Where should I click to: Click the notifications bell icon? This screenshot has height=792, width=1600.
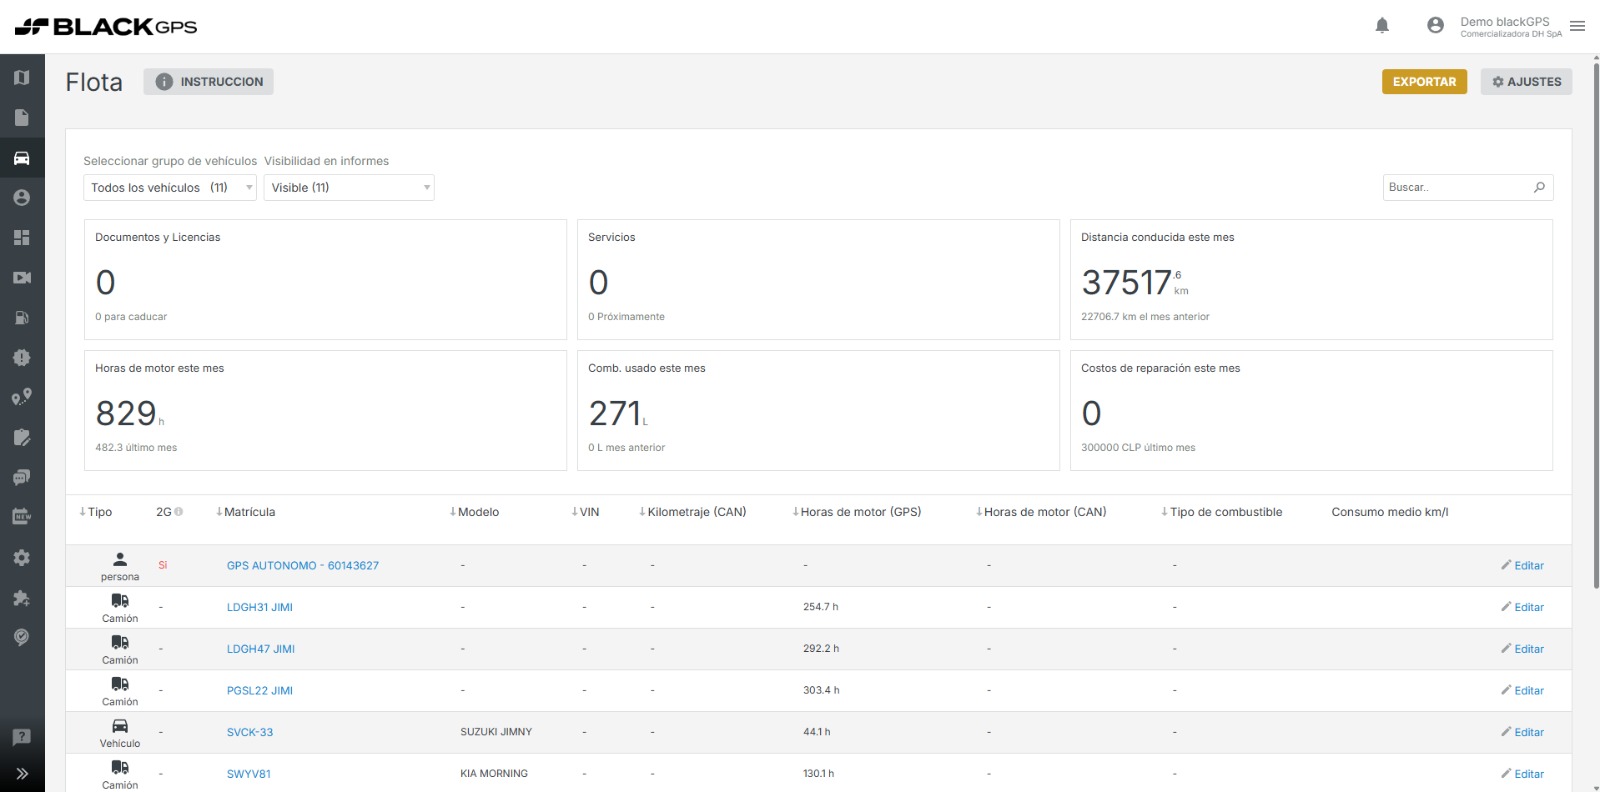tap(1382, 26)
